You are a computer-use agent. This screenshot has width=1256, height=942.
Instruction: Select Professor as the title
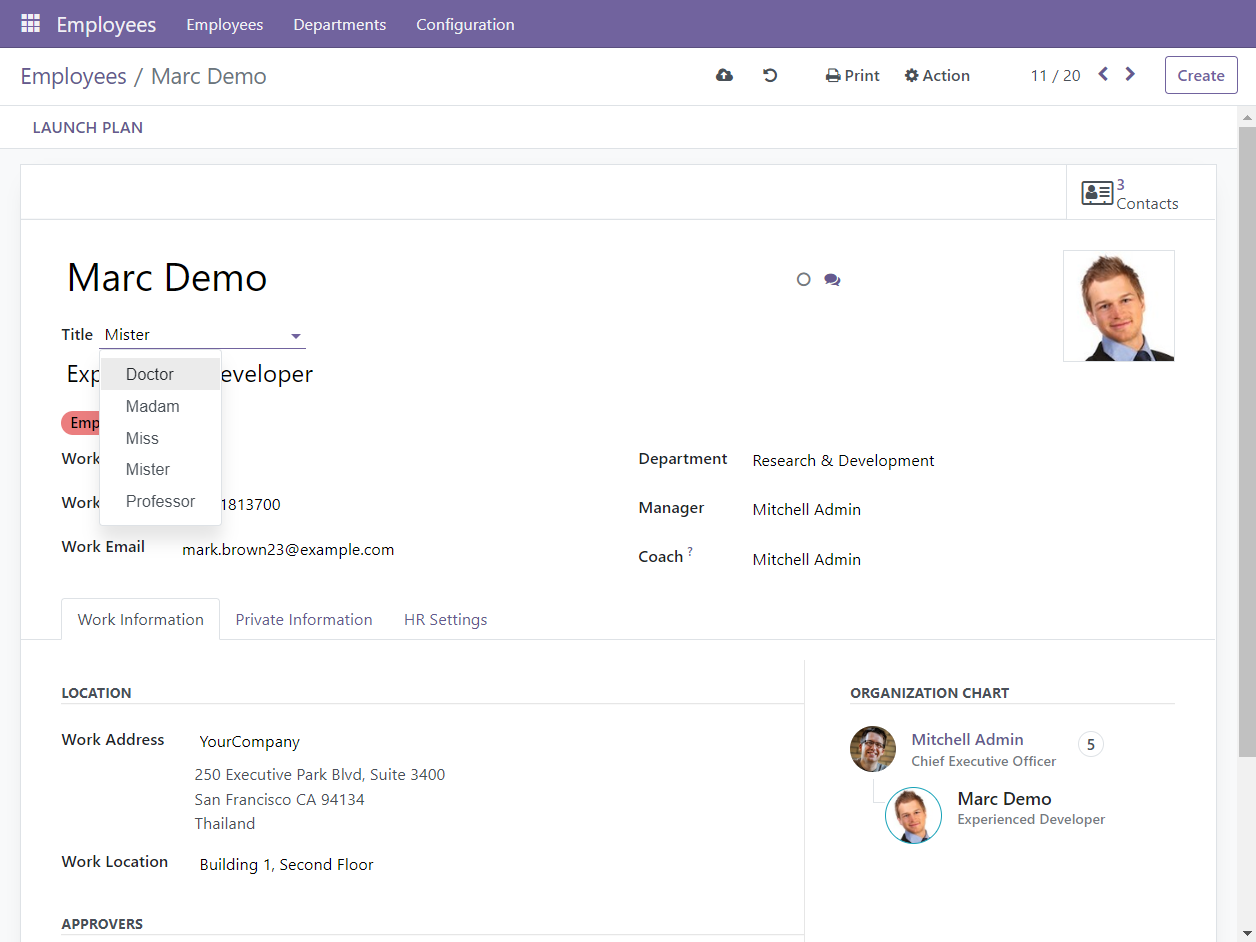(x=159, y=501)
